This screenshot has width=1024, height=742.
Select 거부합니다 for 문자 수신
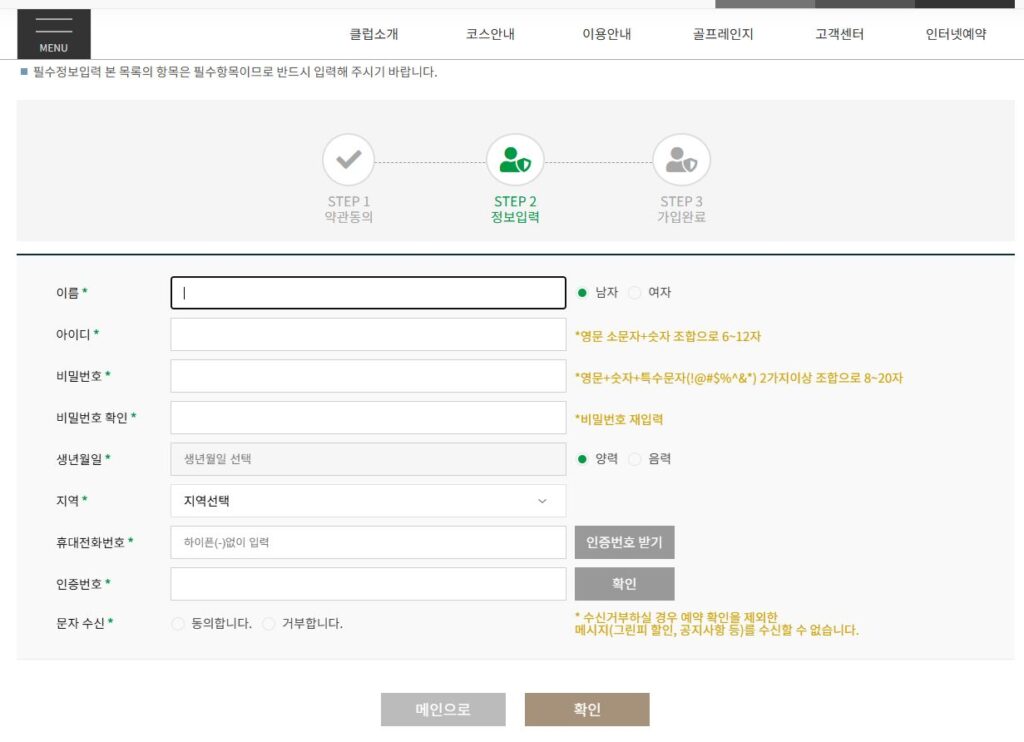(268, 623)
